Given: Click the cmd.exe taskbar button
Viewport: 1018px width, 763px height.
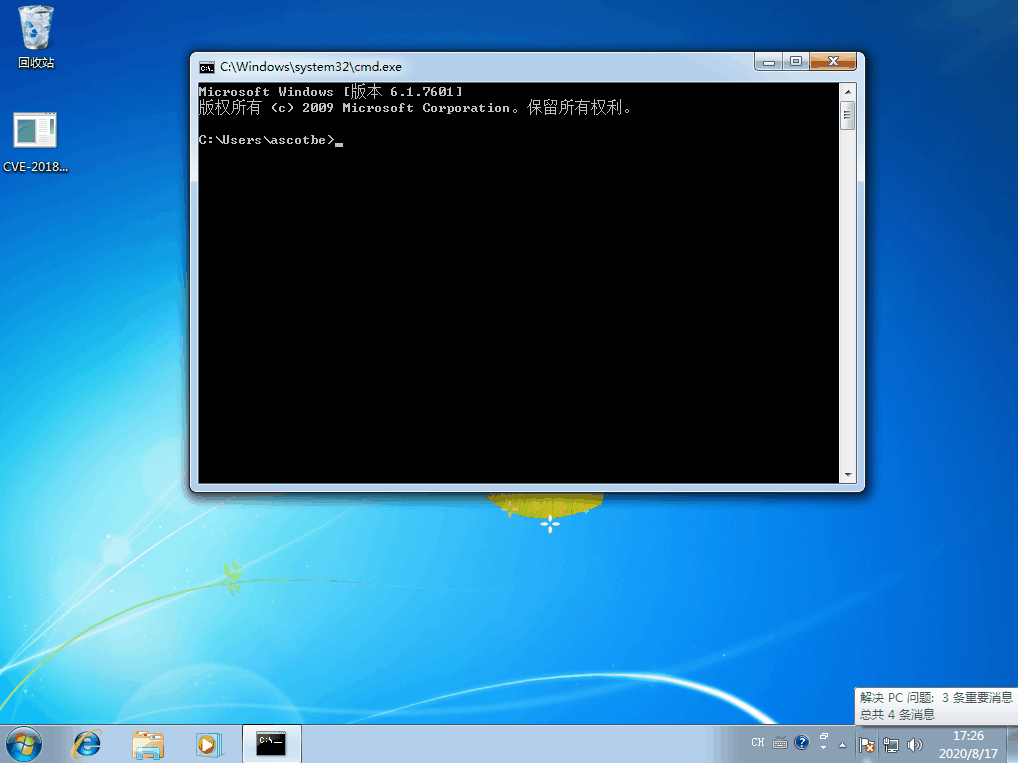Looking at the screenshot, I should [x=271, y=744].
